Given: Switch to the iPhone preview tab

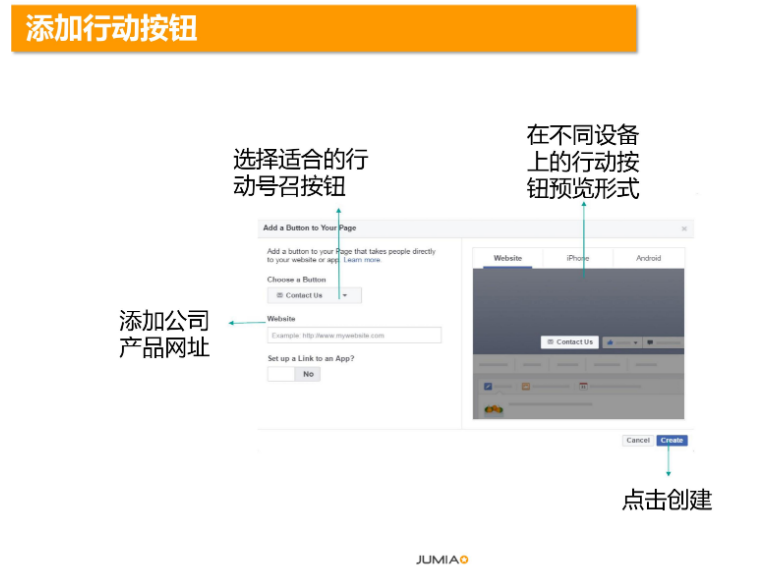Looking at the screenshot, I should pos(578,258).
